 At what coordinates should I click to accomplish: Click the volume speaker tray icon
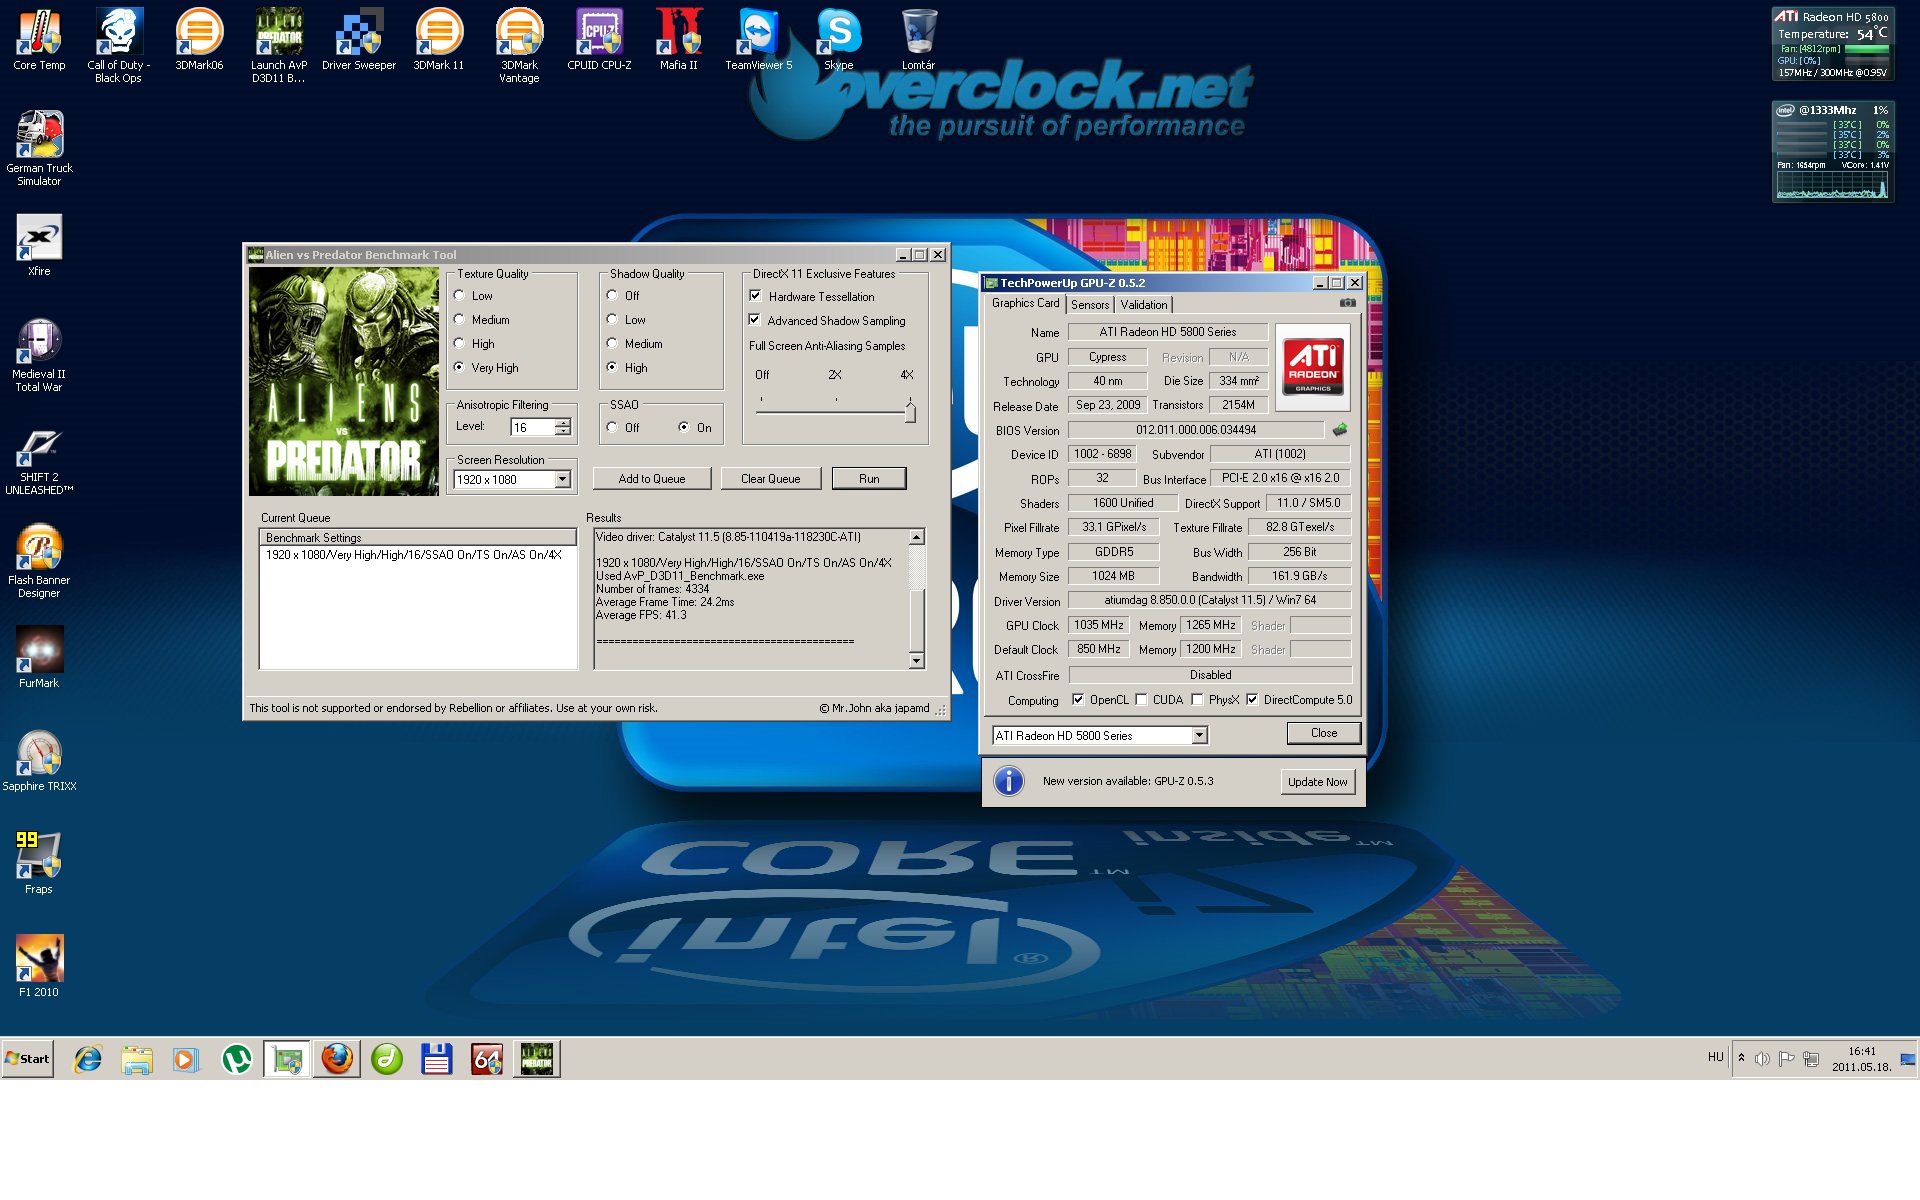(1762, 1058)
